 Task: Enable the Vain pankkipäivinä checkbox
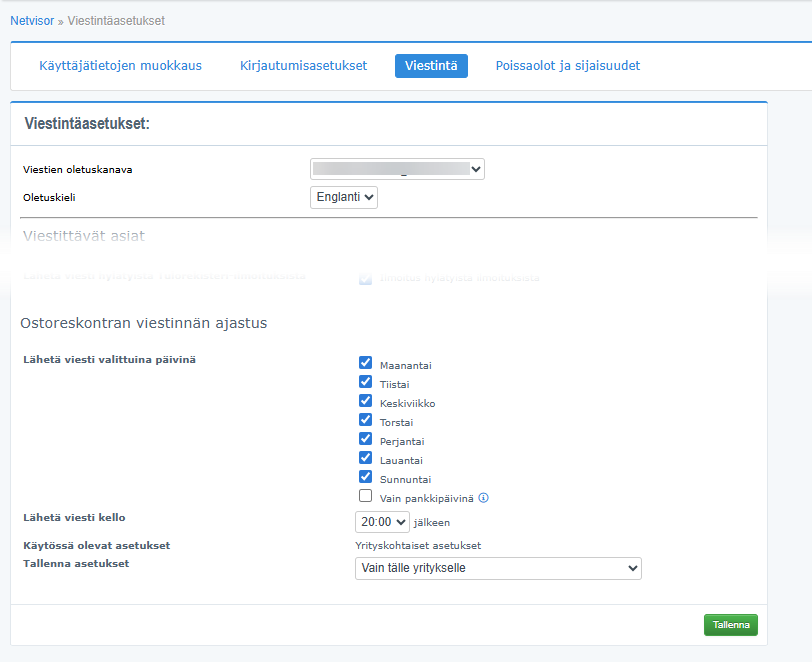pyautogui.click(x=366, y=496)
